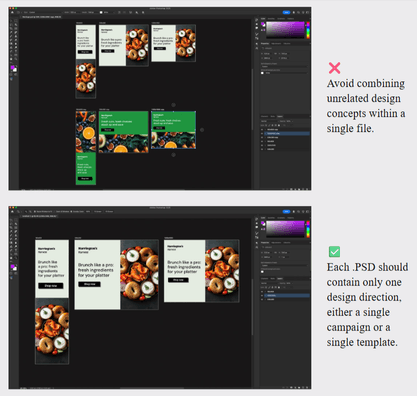
Task: Click purple foreground swatch in upper toolbar
Action: pos(13,68)
